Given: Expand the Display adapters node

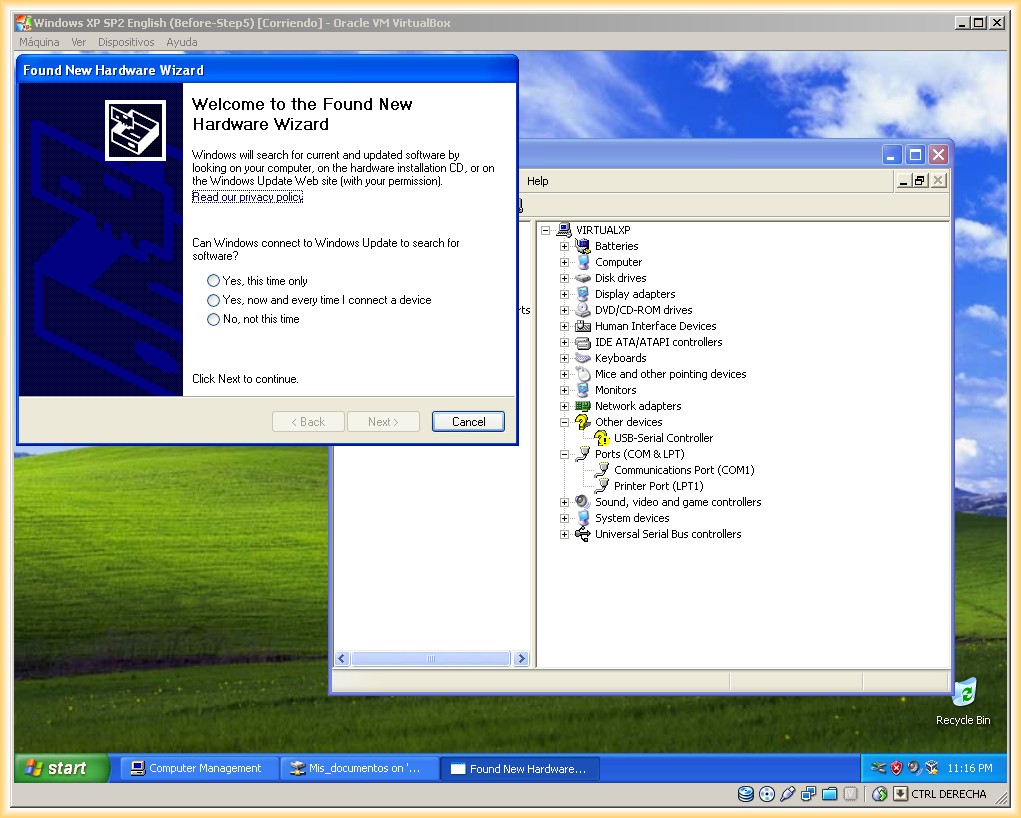Looking at the screenshot, I should [x=564, y=294].
